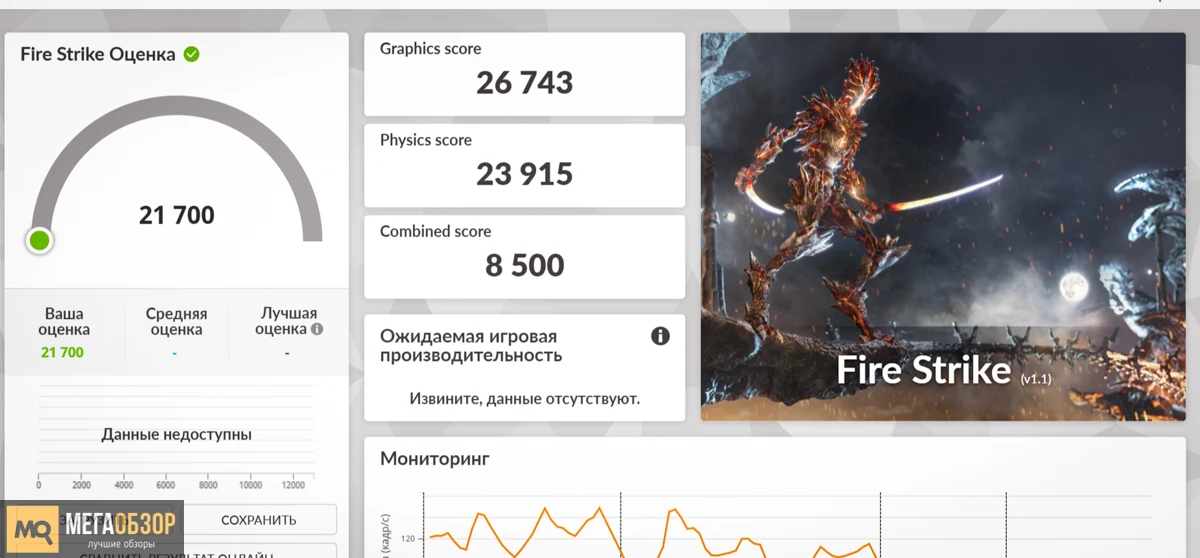1200x558 pixels.
Task: Click the Извините, данные отсутствуют message
Action: pyautogui.click(x=525, y=399)
